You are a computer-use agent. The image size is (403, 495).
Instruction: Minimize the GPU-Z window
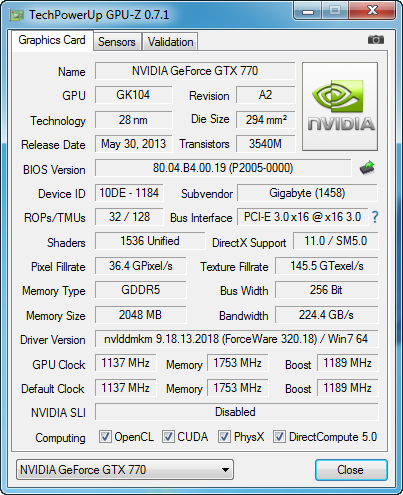pos(308,11)
